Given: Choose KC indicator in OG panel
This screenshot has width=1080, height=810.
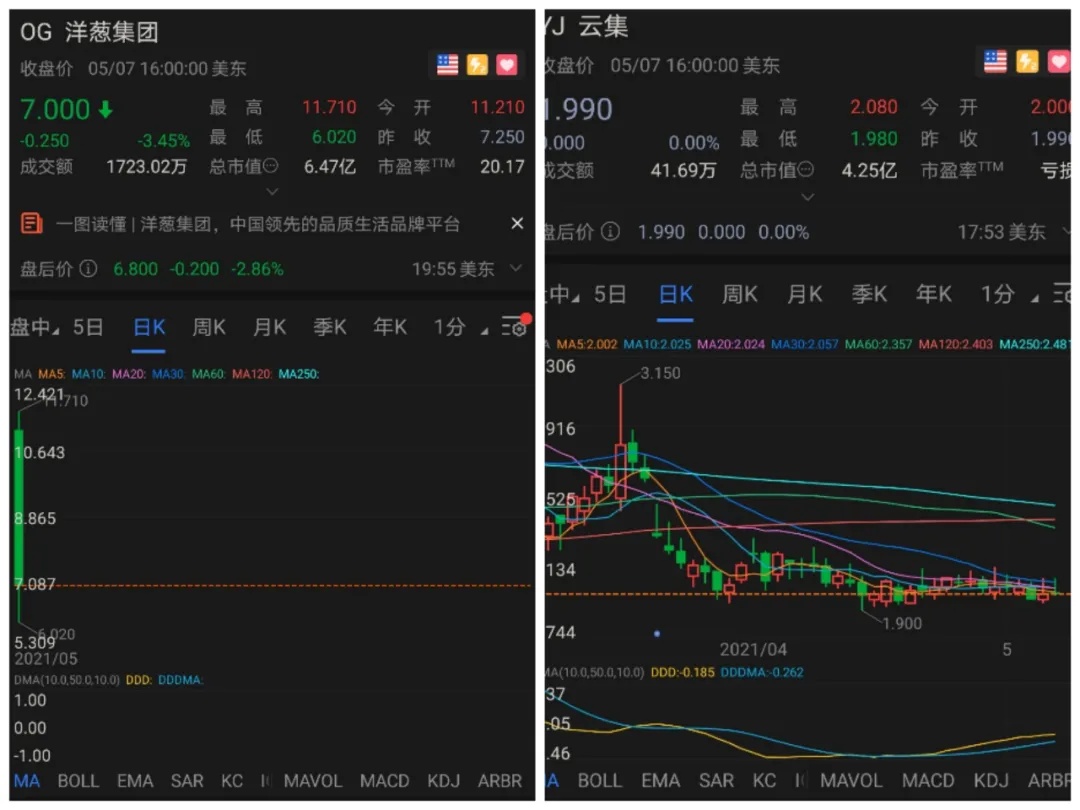Looking at the screenshot, I should click(232, 781).
